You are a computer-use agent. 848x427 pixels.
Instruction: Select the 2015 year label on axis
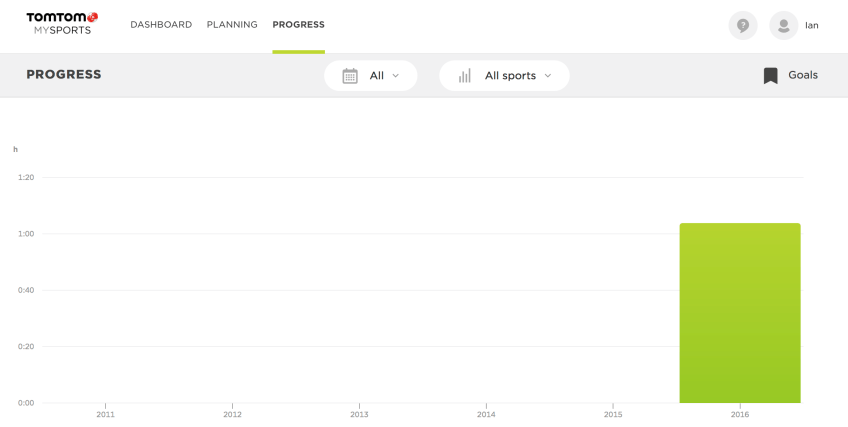click(x=613, y=414)
